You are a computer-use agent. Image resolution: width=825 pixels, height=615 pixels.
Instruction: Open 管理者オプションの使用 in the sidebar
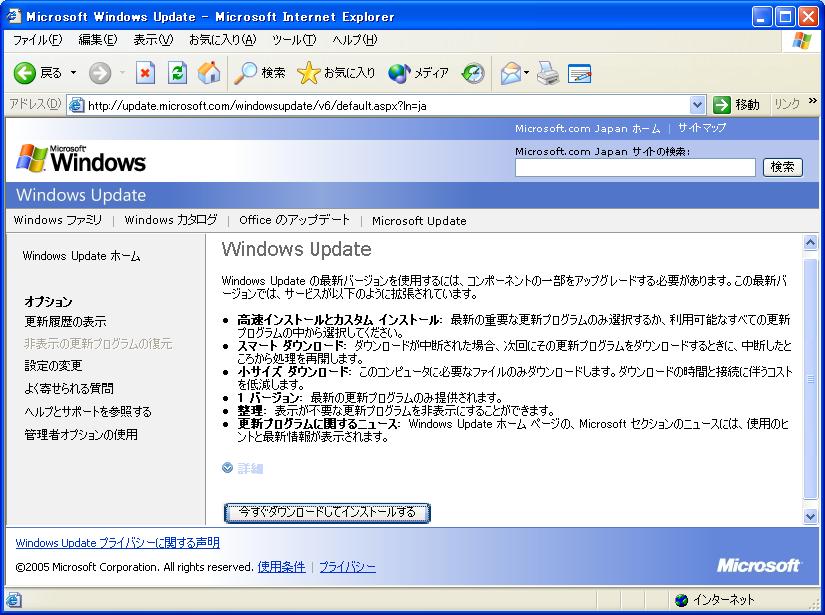[x=81, y=435]
